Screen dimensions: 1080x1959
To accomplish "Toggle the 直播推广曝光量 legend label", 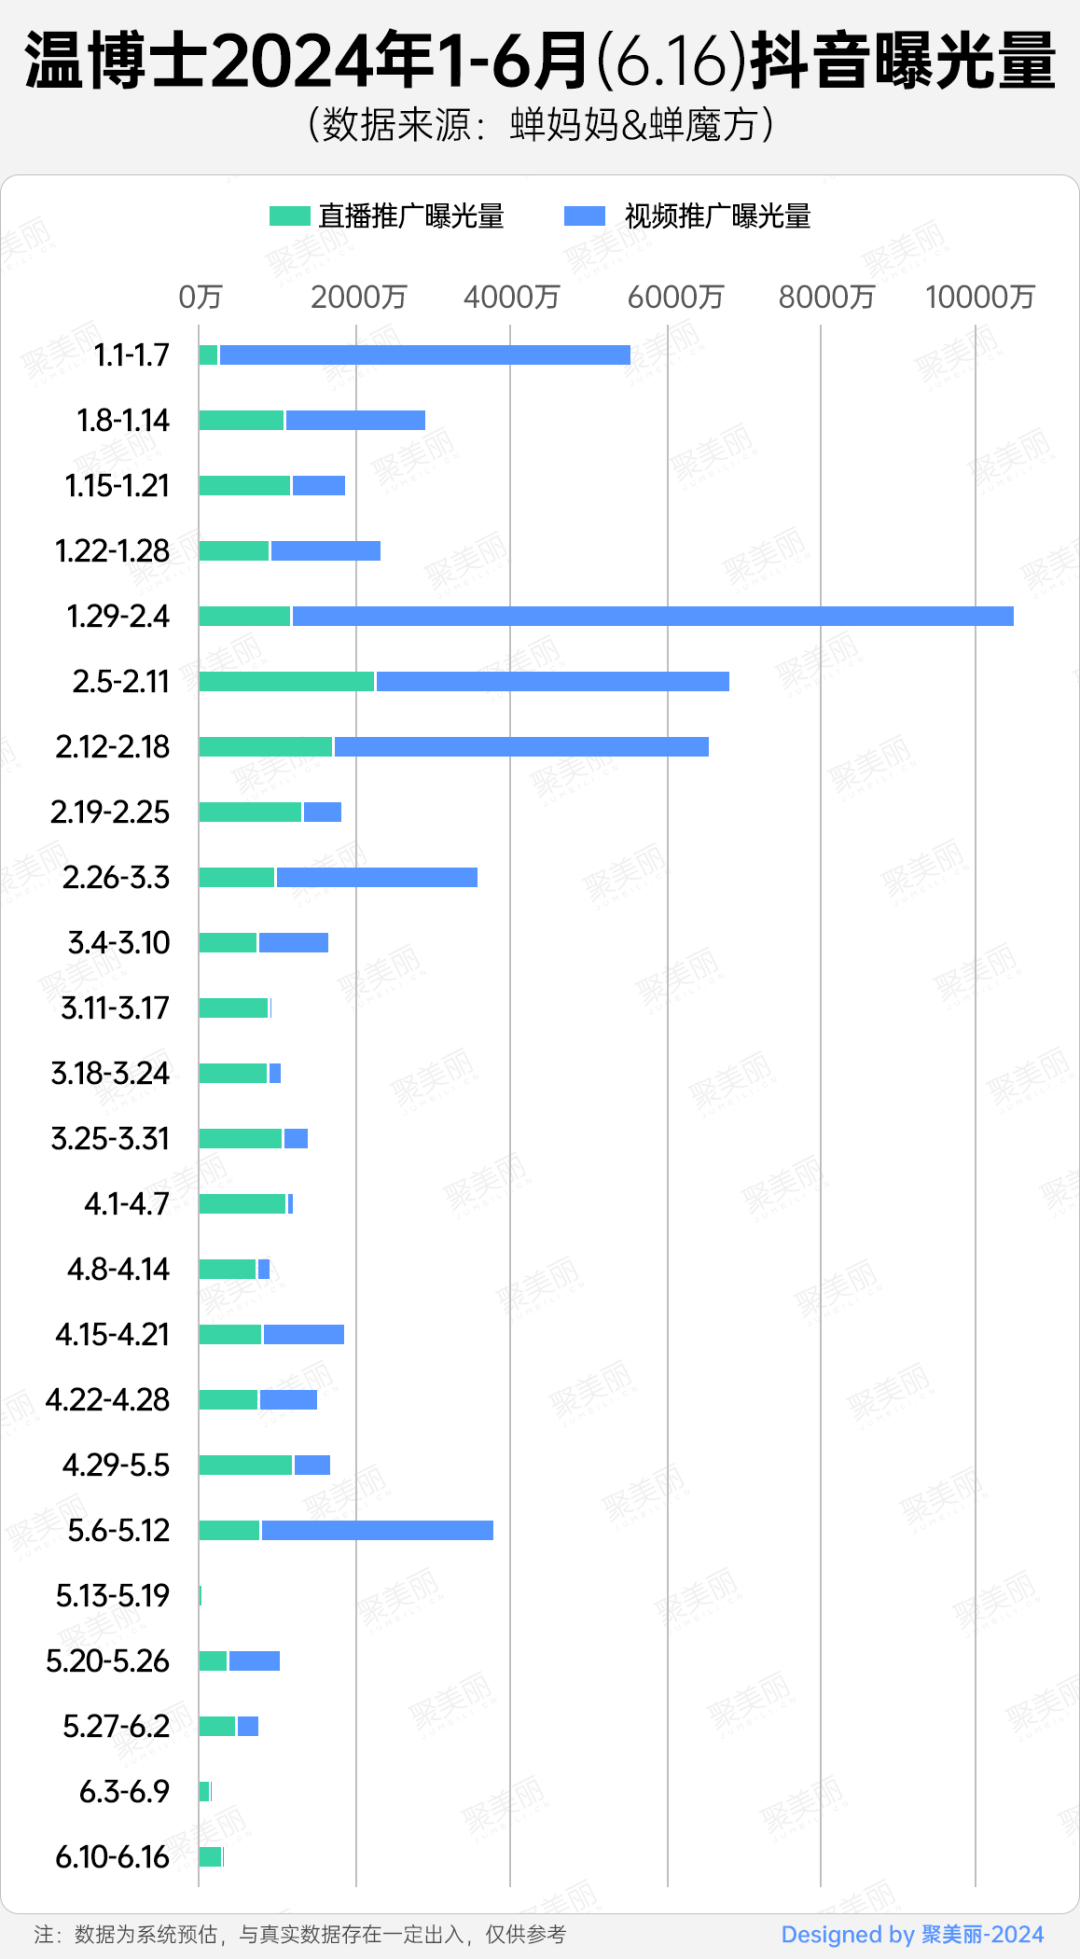I will tap(411, 216).
